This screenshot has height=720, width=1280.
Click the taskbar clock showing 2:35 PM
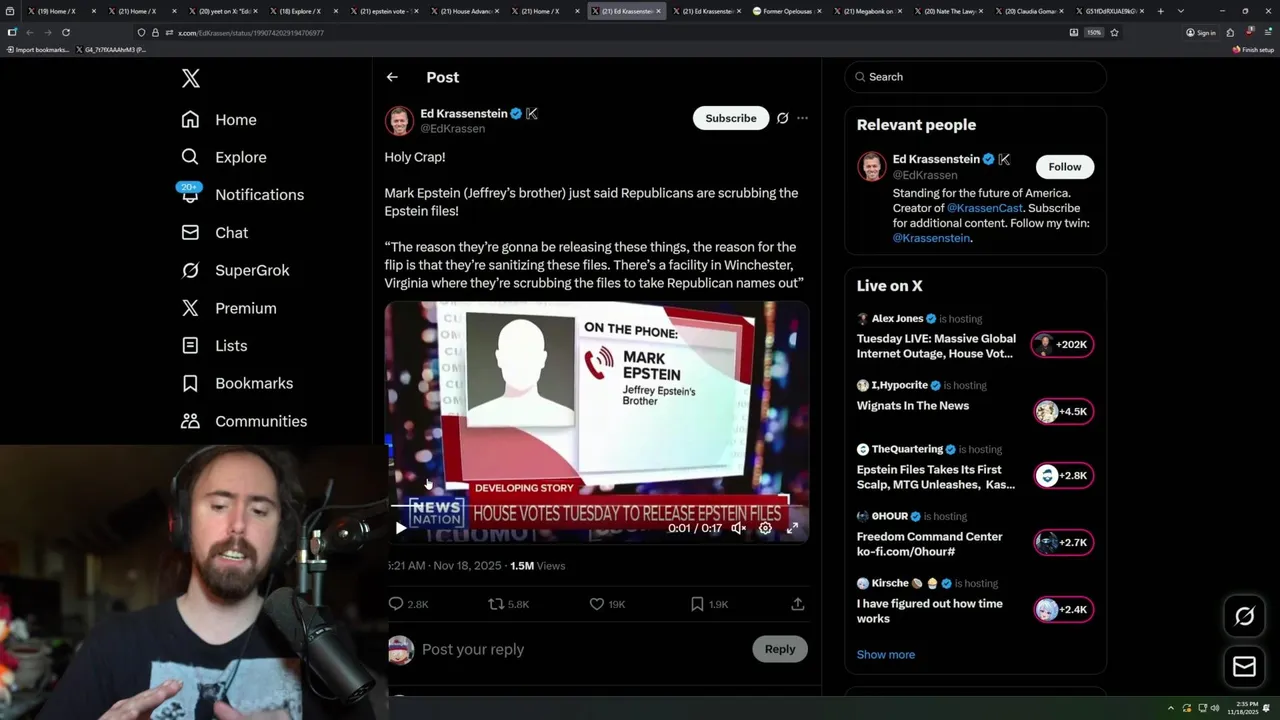pos(1244,708)
